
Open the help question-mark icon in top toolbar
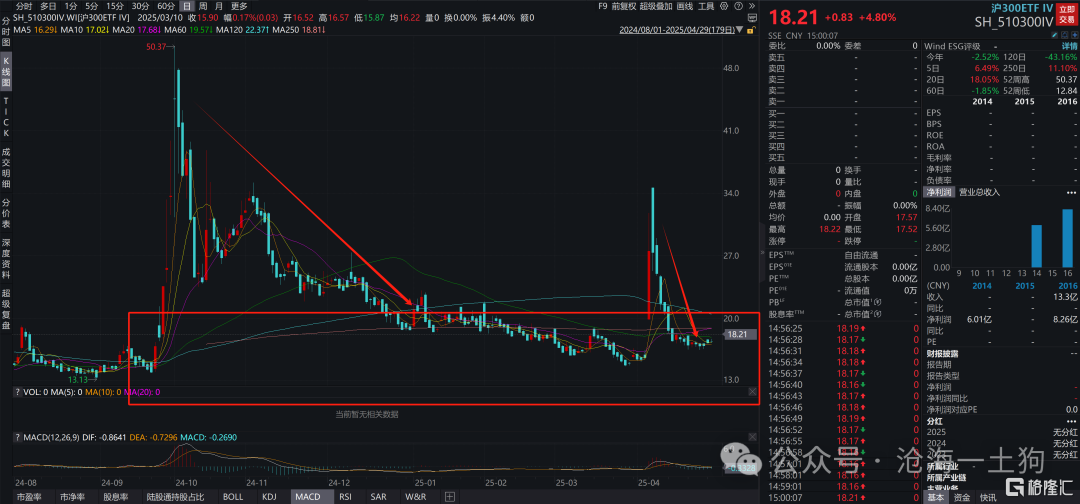tap(738, 6)
